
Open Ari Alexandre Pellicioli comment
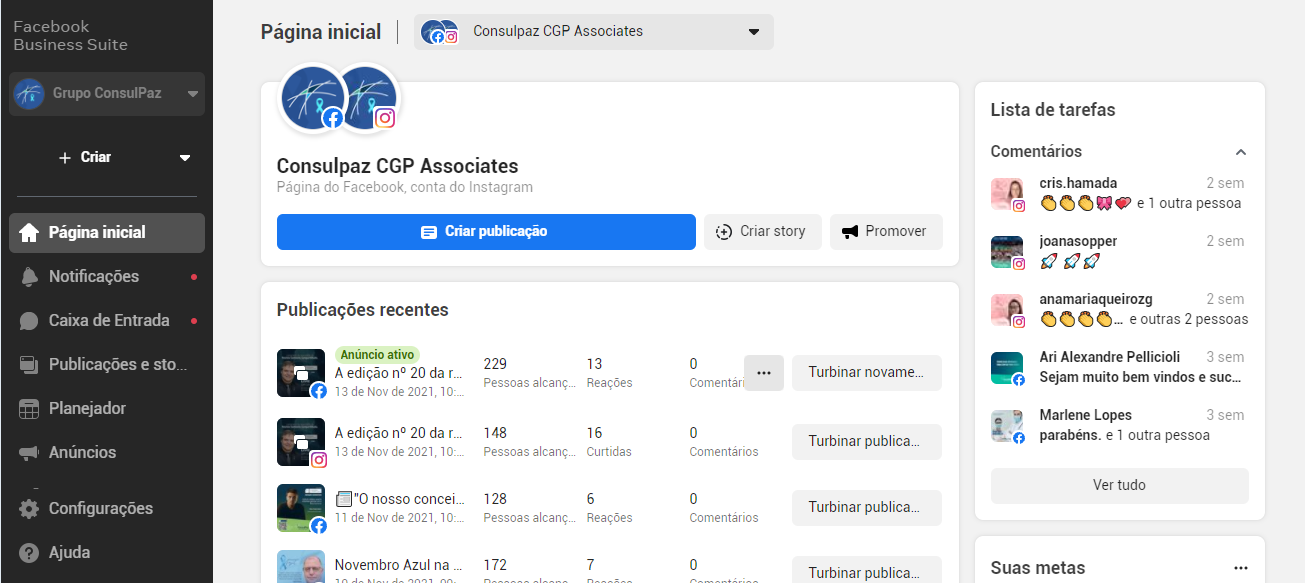[x=1119, y=368]
